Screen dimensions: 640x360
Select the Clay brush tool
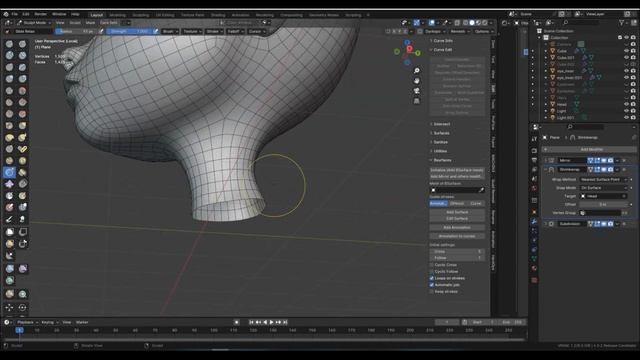pyautogui.click(x=9, y=55)
